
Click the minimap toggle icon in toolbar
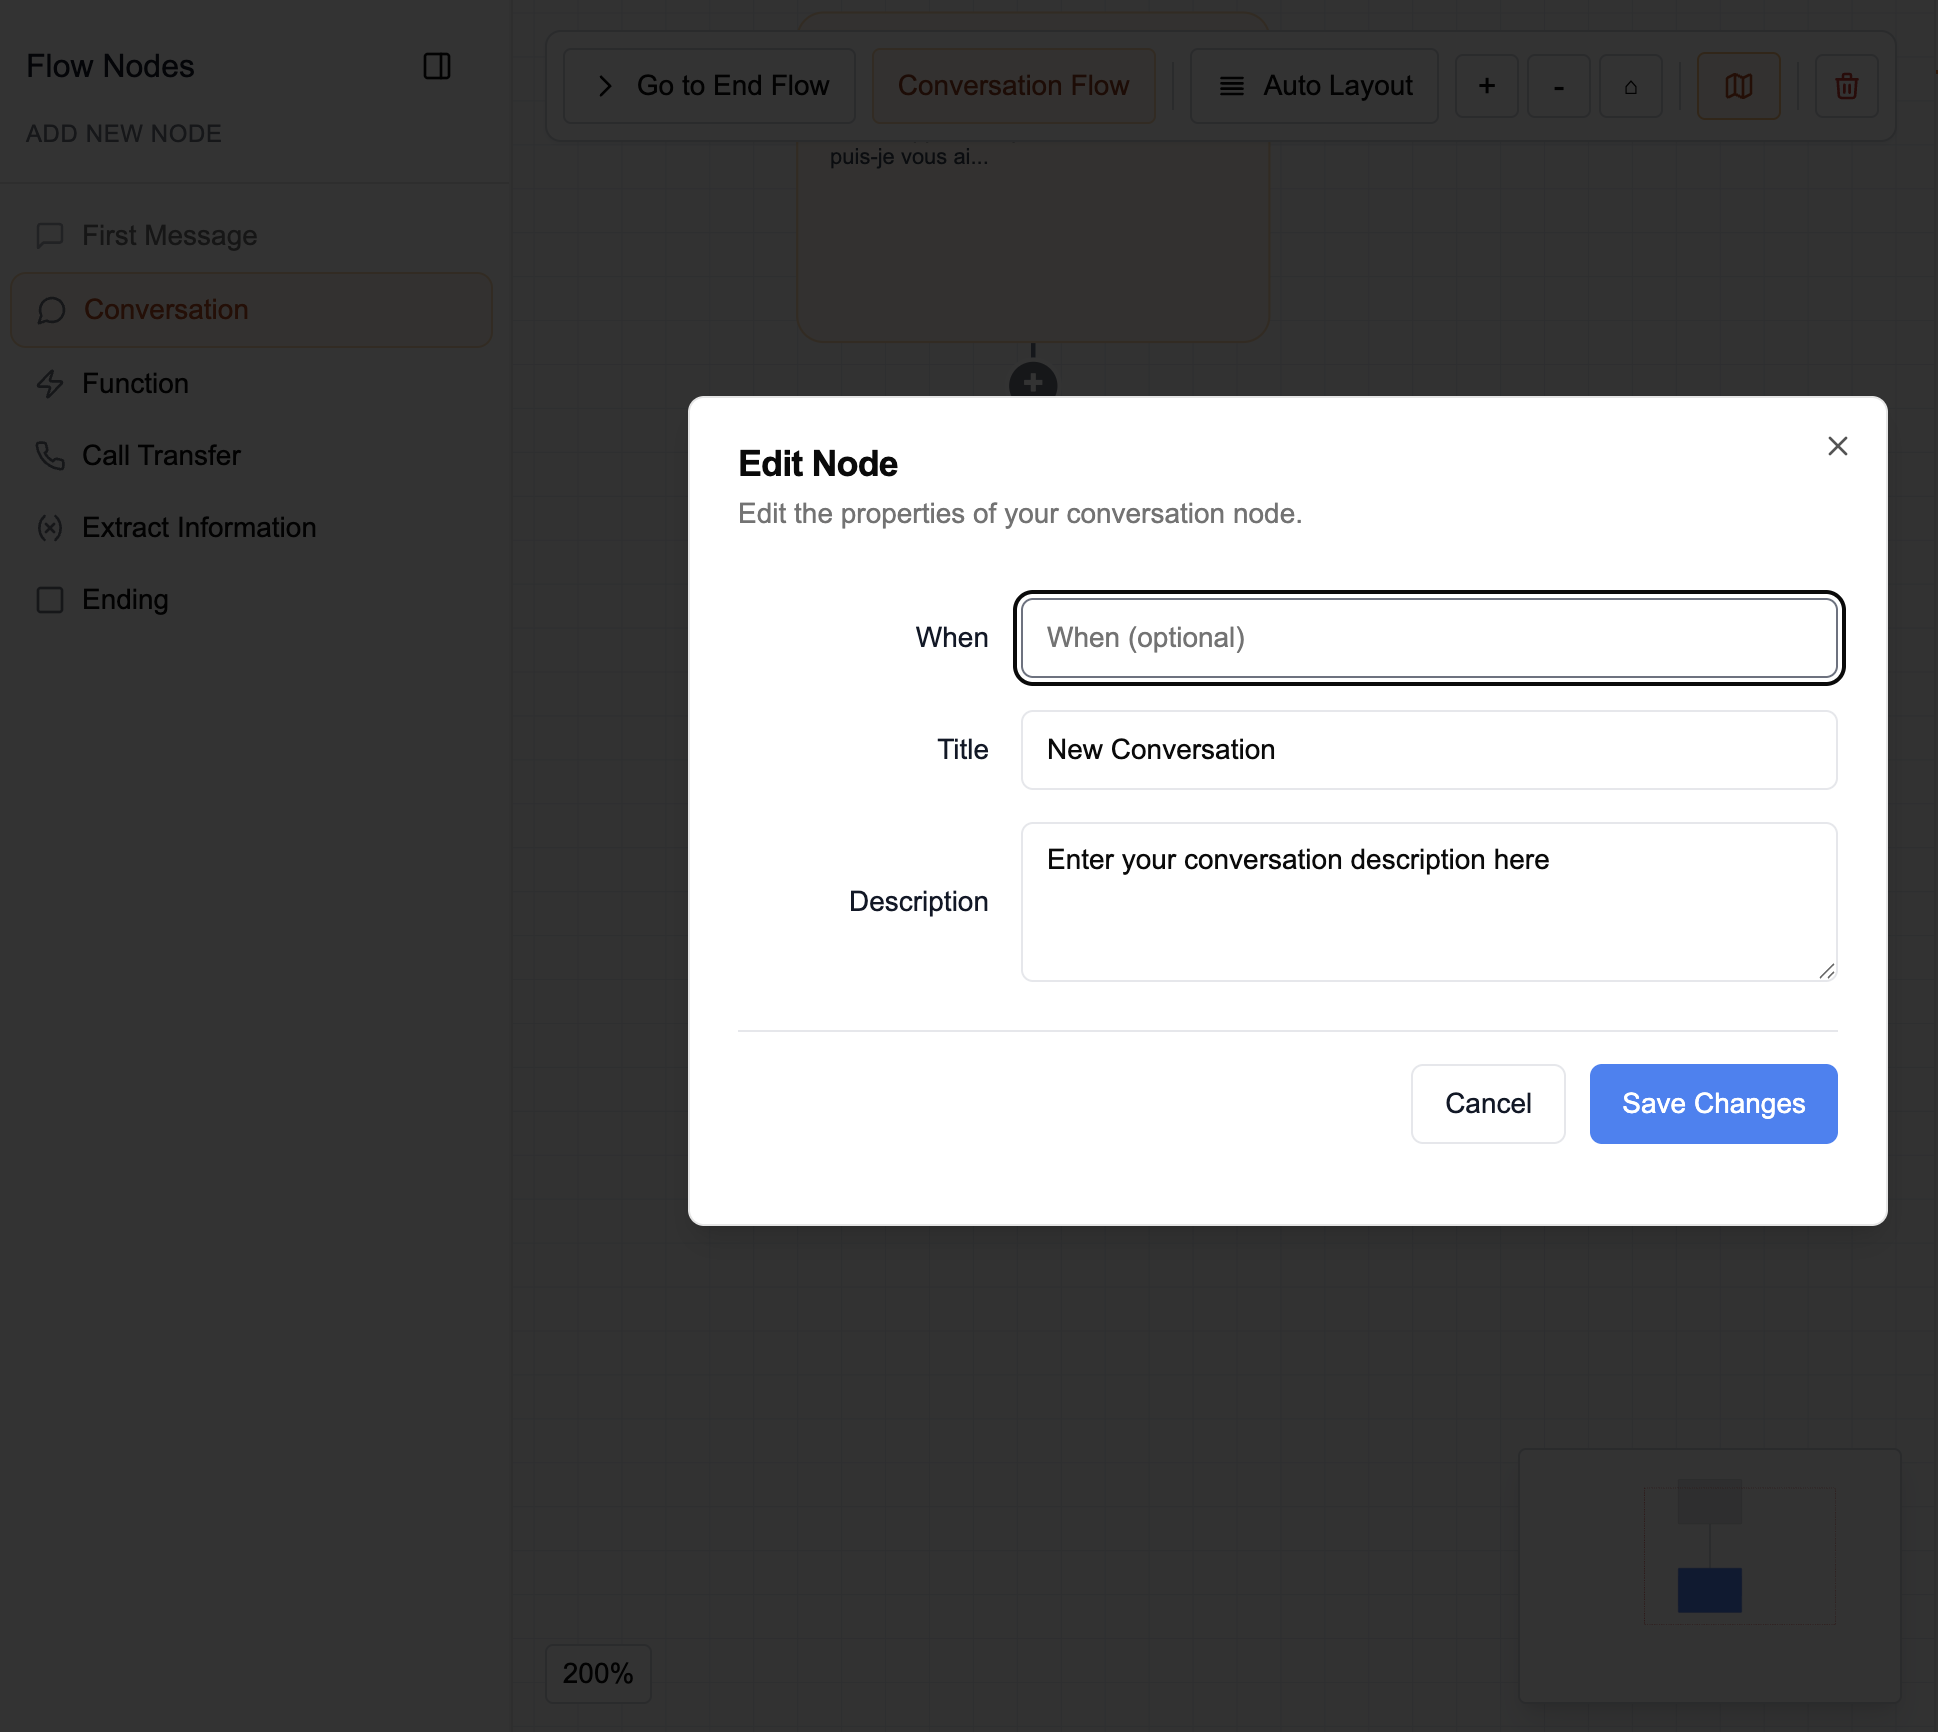(1738, 86)
